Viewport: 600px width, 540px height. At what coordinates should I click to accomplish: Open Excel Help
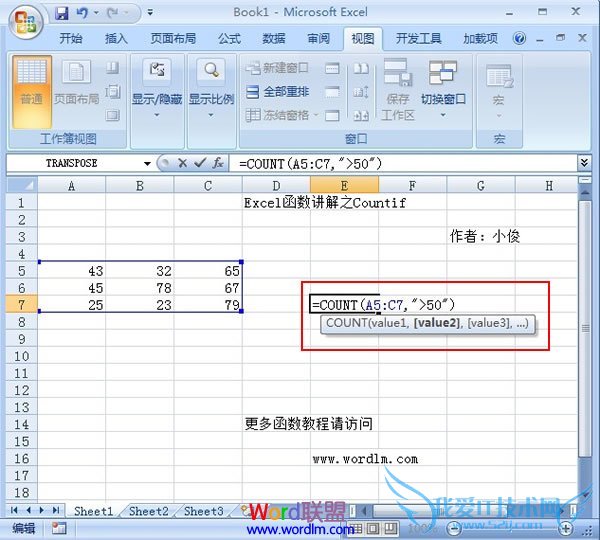519,38
